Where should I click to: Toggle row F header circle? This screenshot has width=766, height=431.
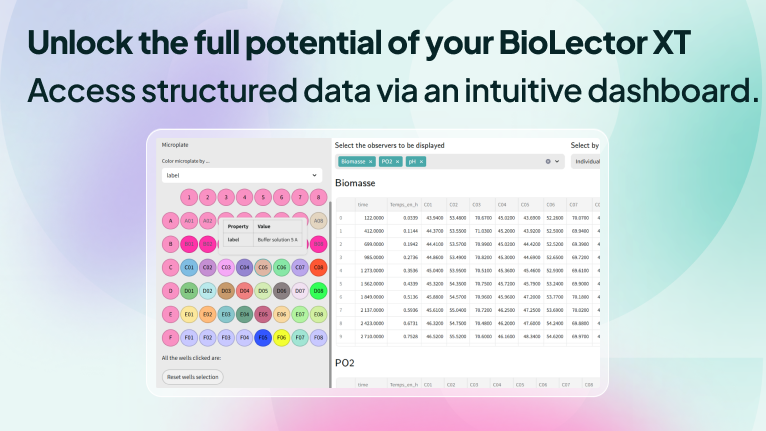[171, 338]
